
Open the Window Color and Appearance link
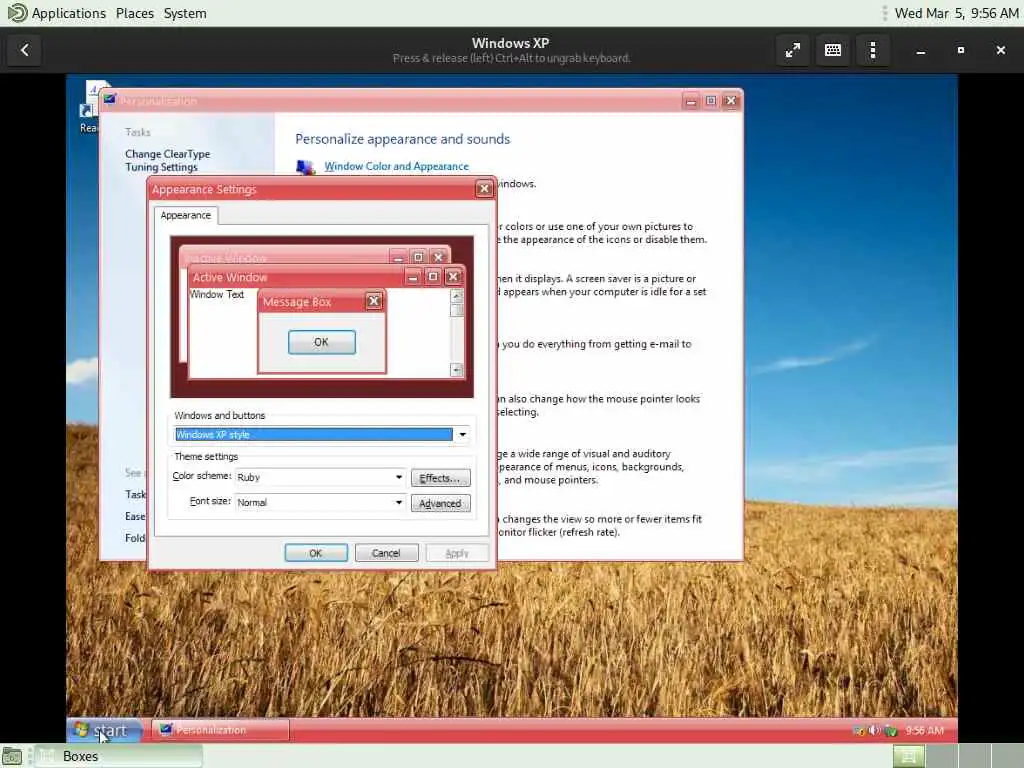pos(396,167)
